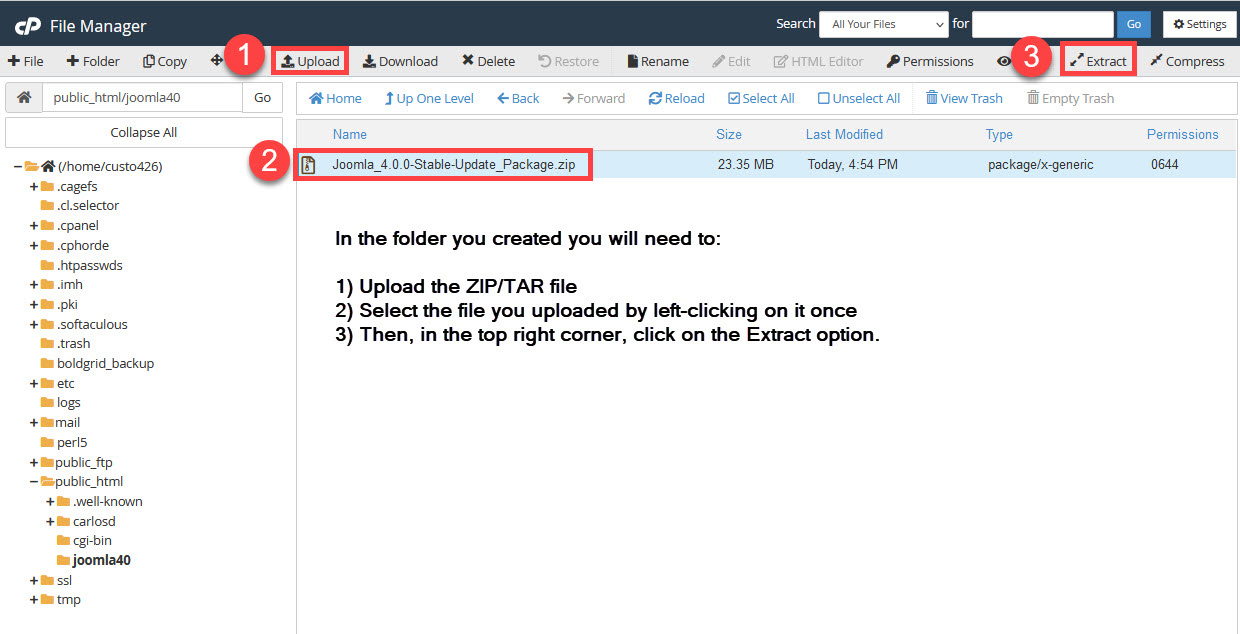Collapse the public_html folder

pos(34,481)
